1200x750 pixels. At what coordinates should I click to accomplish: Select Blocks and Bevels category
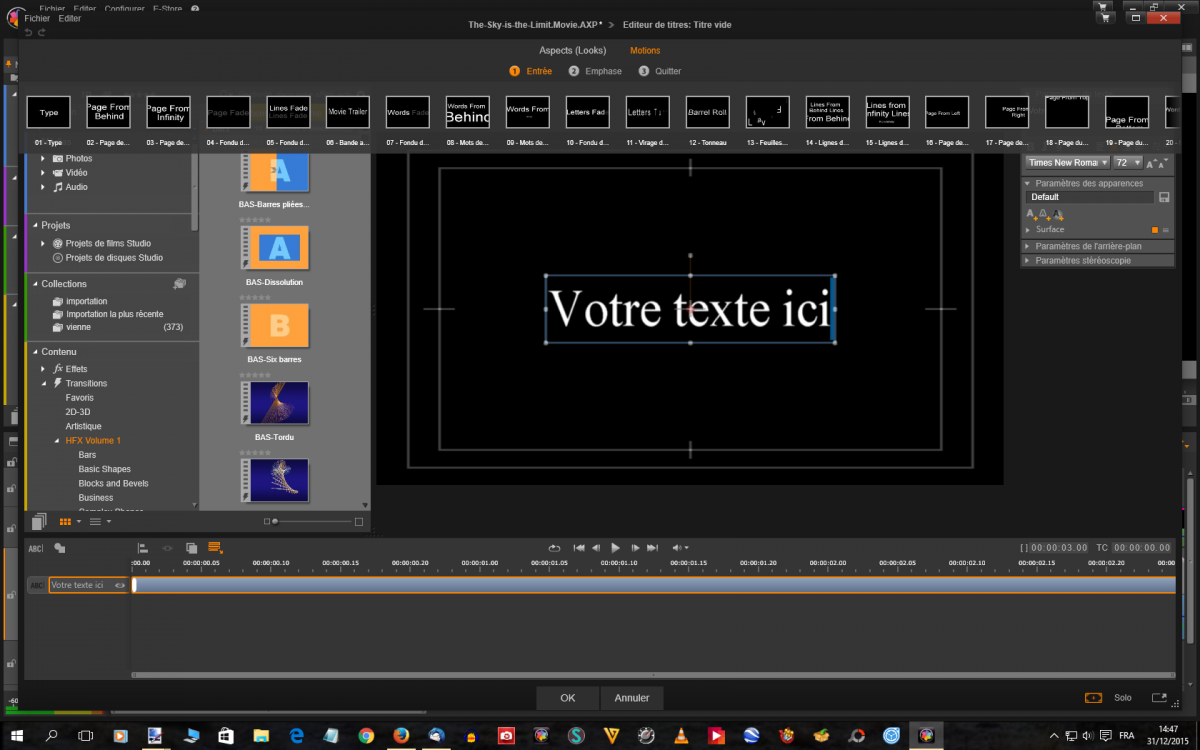pos(113,483)
